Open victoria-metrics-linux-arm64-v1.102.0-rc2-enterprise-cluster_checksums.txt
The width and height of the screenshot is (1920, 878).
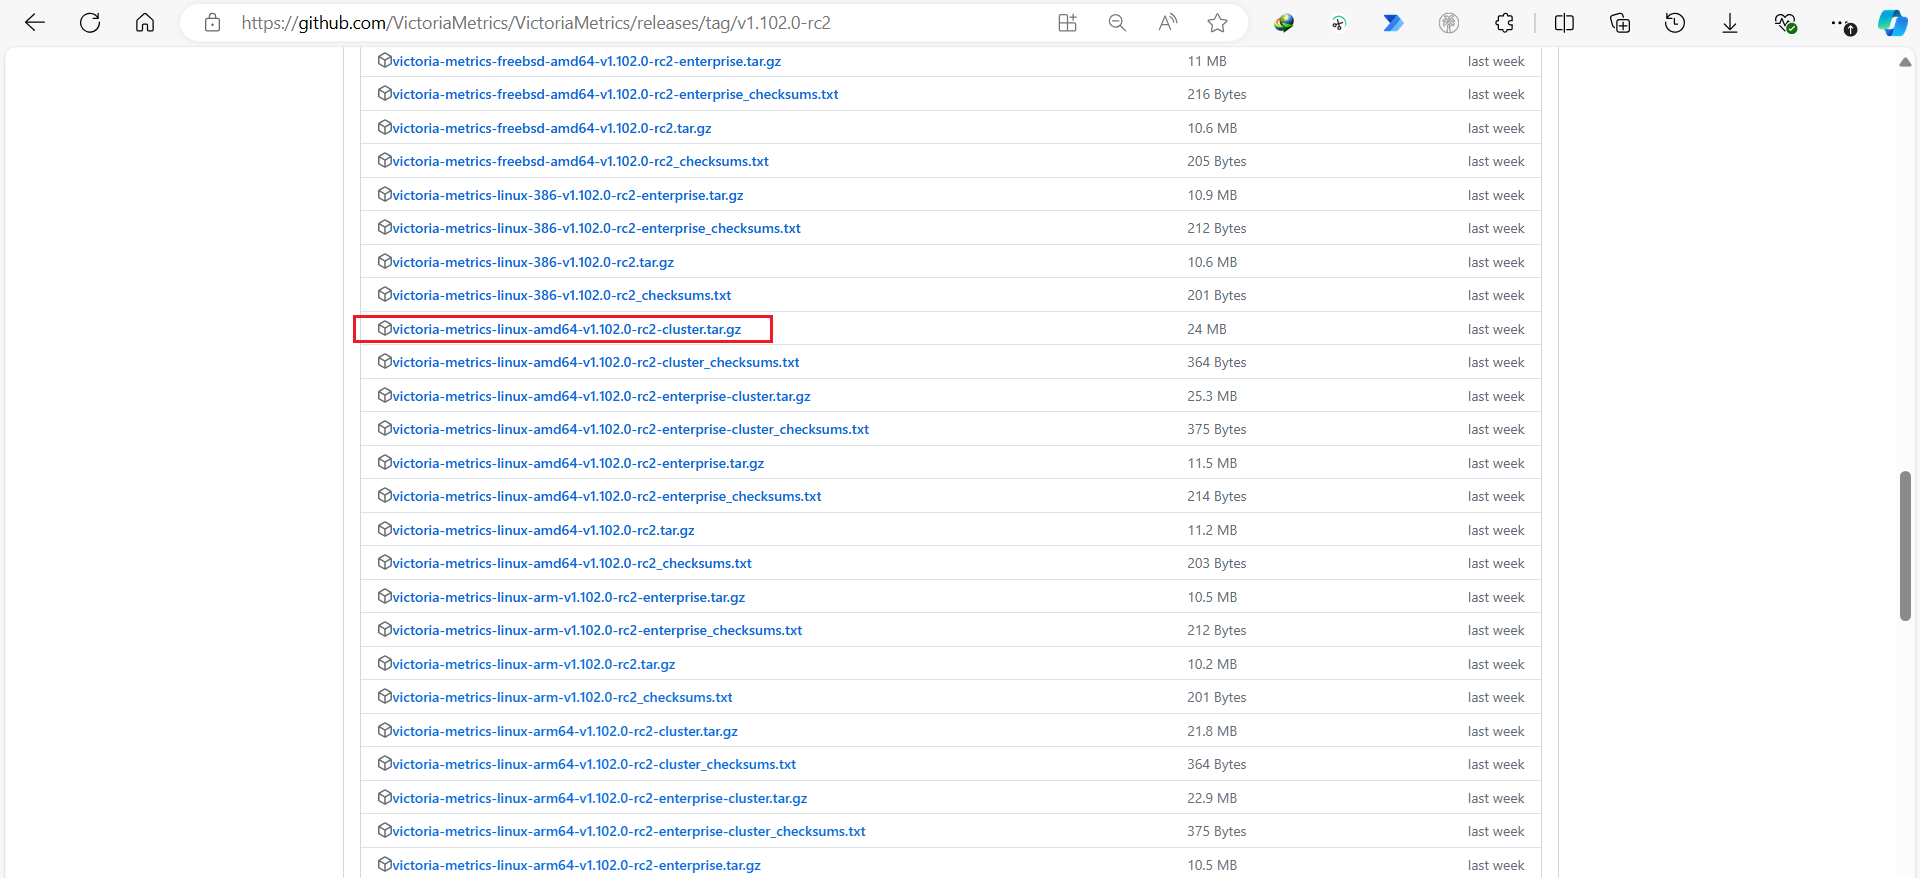tap(629, 831)
